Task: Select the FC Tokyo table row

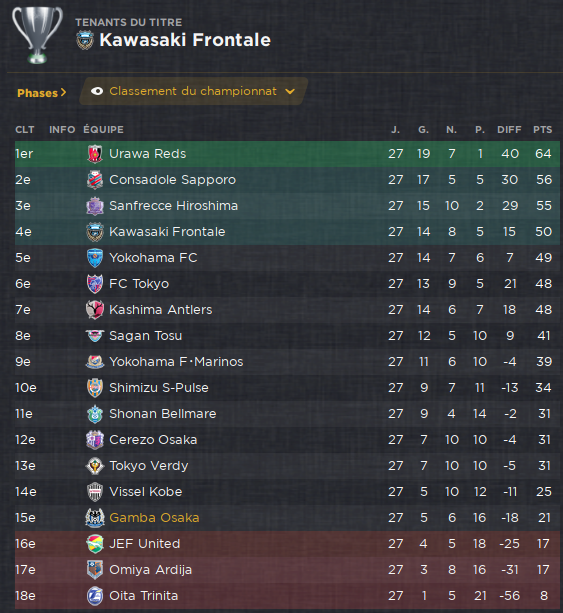Action: (287, 284)
